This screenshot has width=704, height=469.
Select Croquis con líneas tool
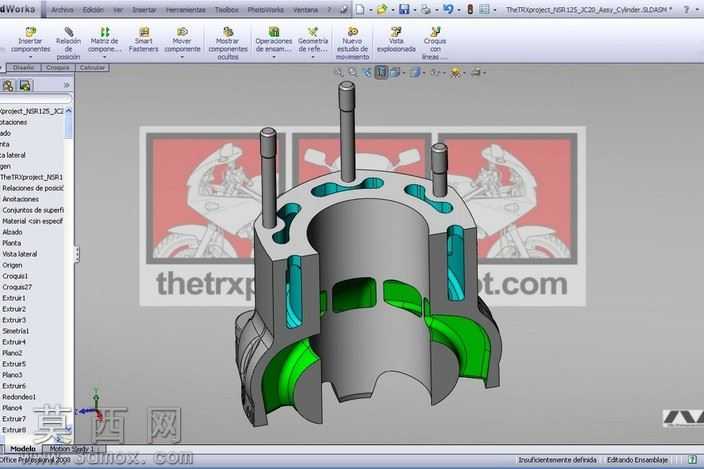tap(435, 44)
